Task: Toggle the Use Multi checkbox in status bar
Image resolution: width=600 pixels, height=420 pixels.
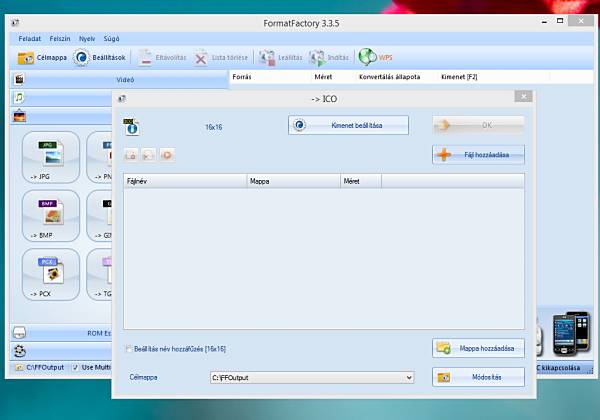Action: point(75,368)
